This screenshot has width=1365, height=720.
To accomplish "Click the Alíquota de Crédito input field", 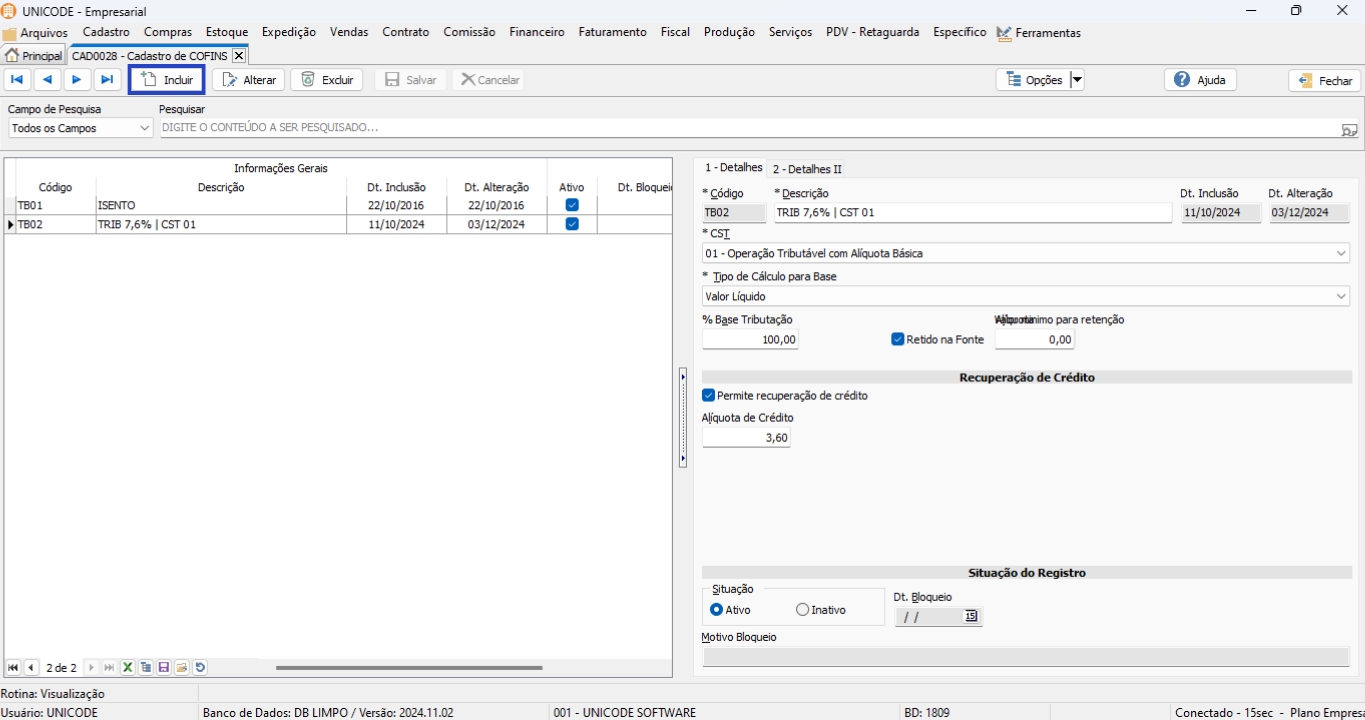I will 746,438.
